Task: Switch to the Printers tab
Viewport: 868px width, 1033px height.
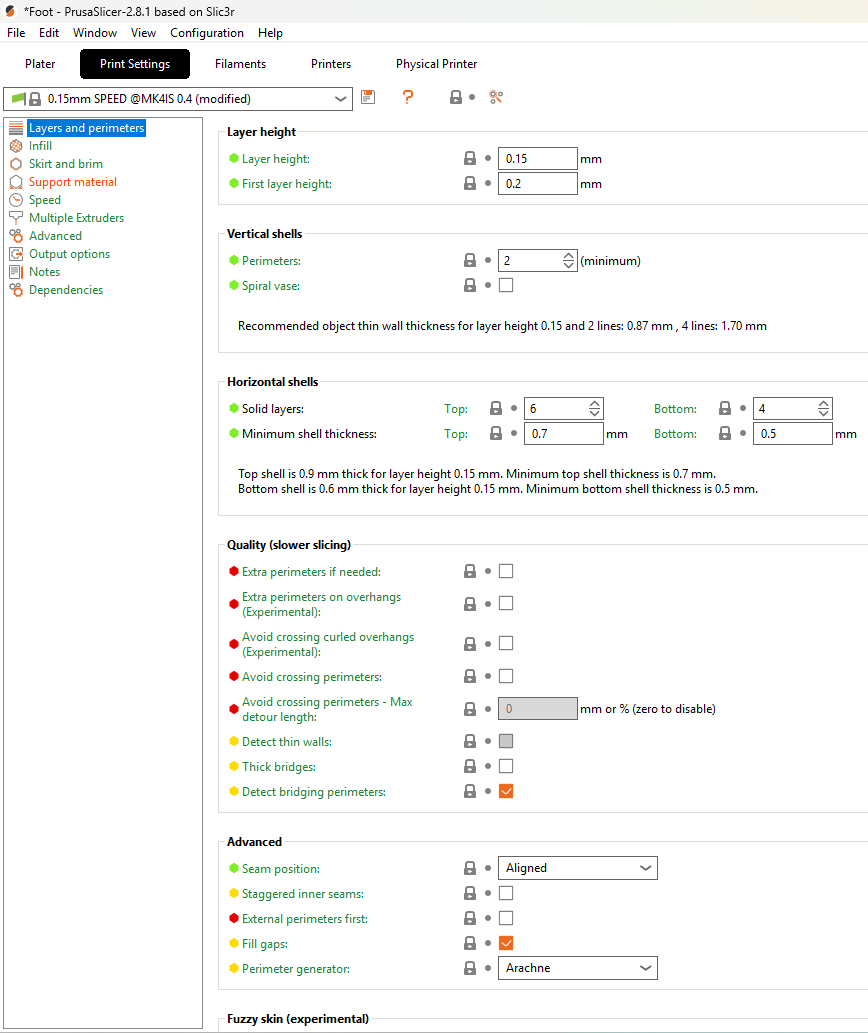Action: (x=331, y=64)
